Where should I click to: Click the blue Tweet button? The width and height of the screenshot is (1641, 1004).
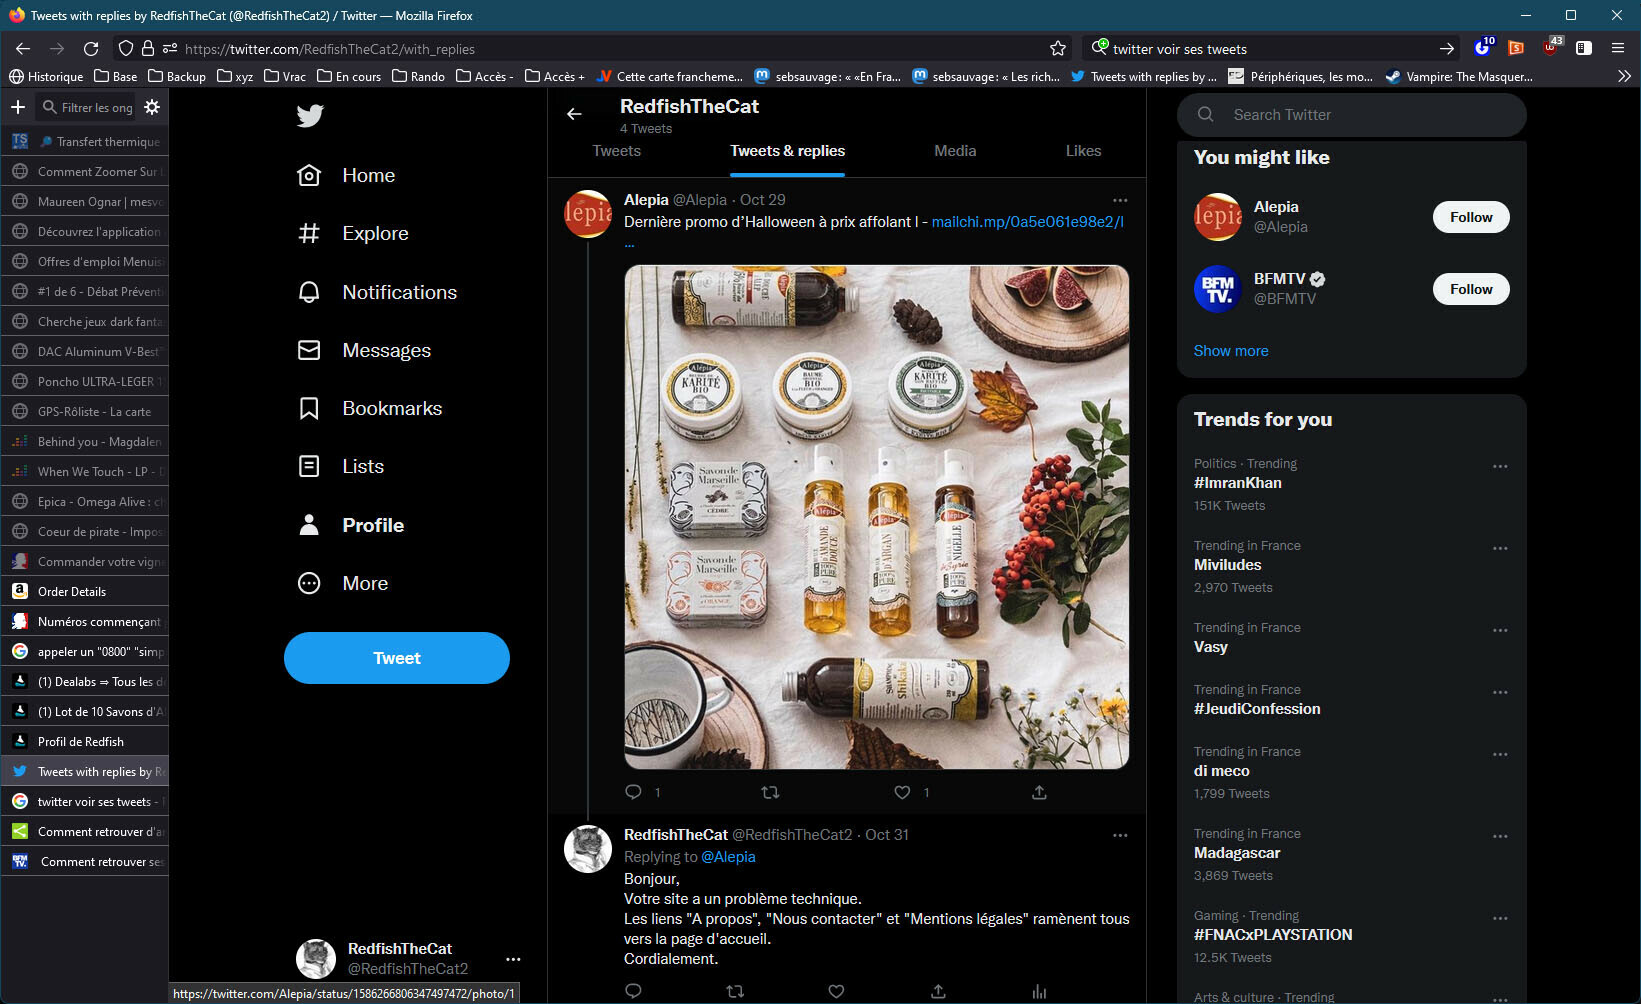[x=397, y=658]
